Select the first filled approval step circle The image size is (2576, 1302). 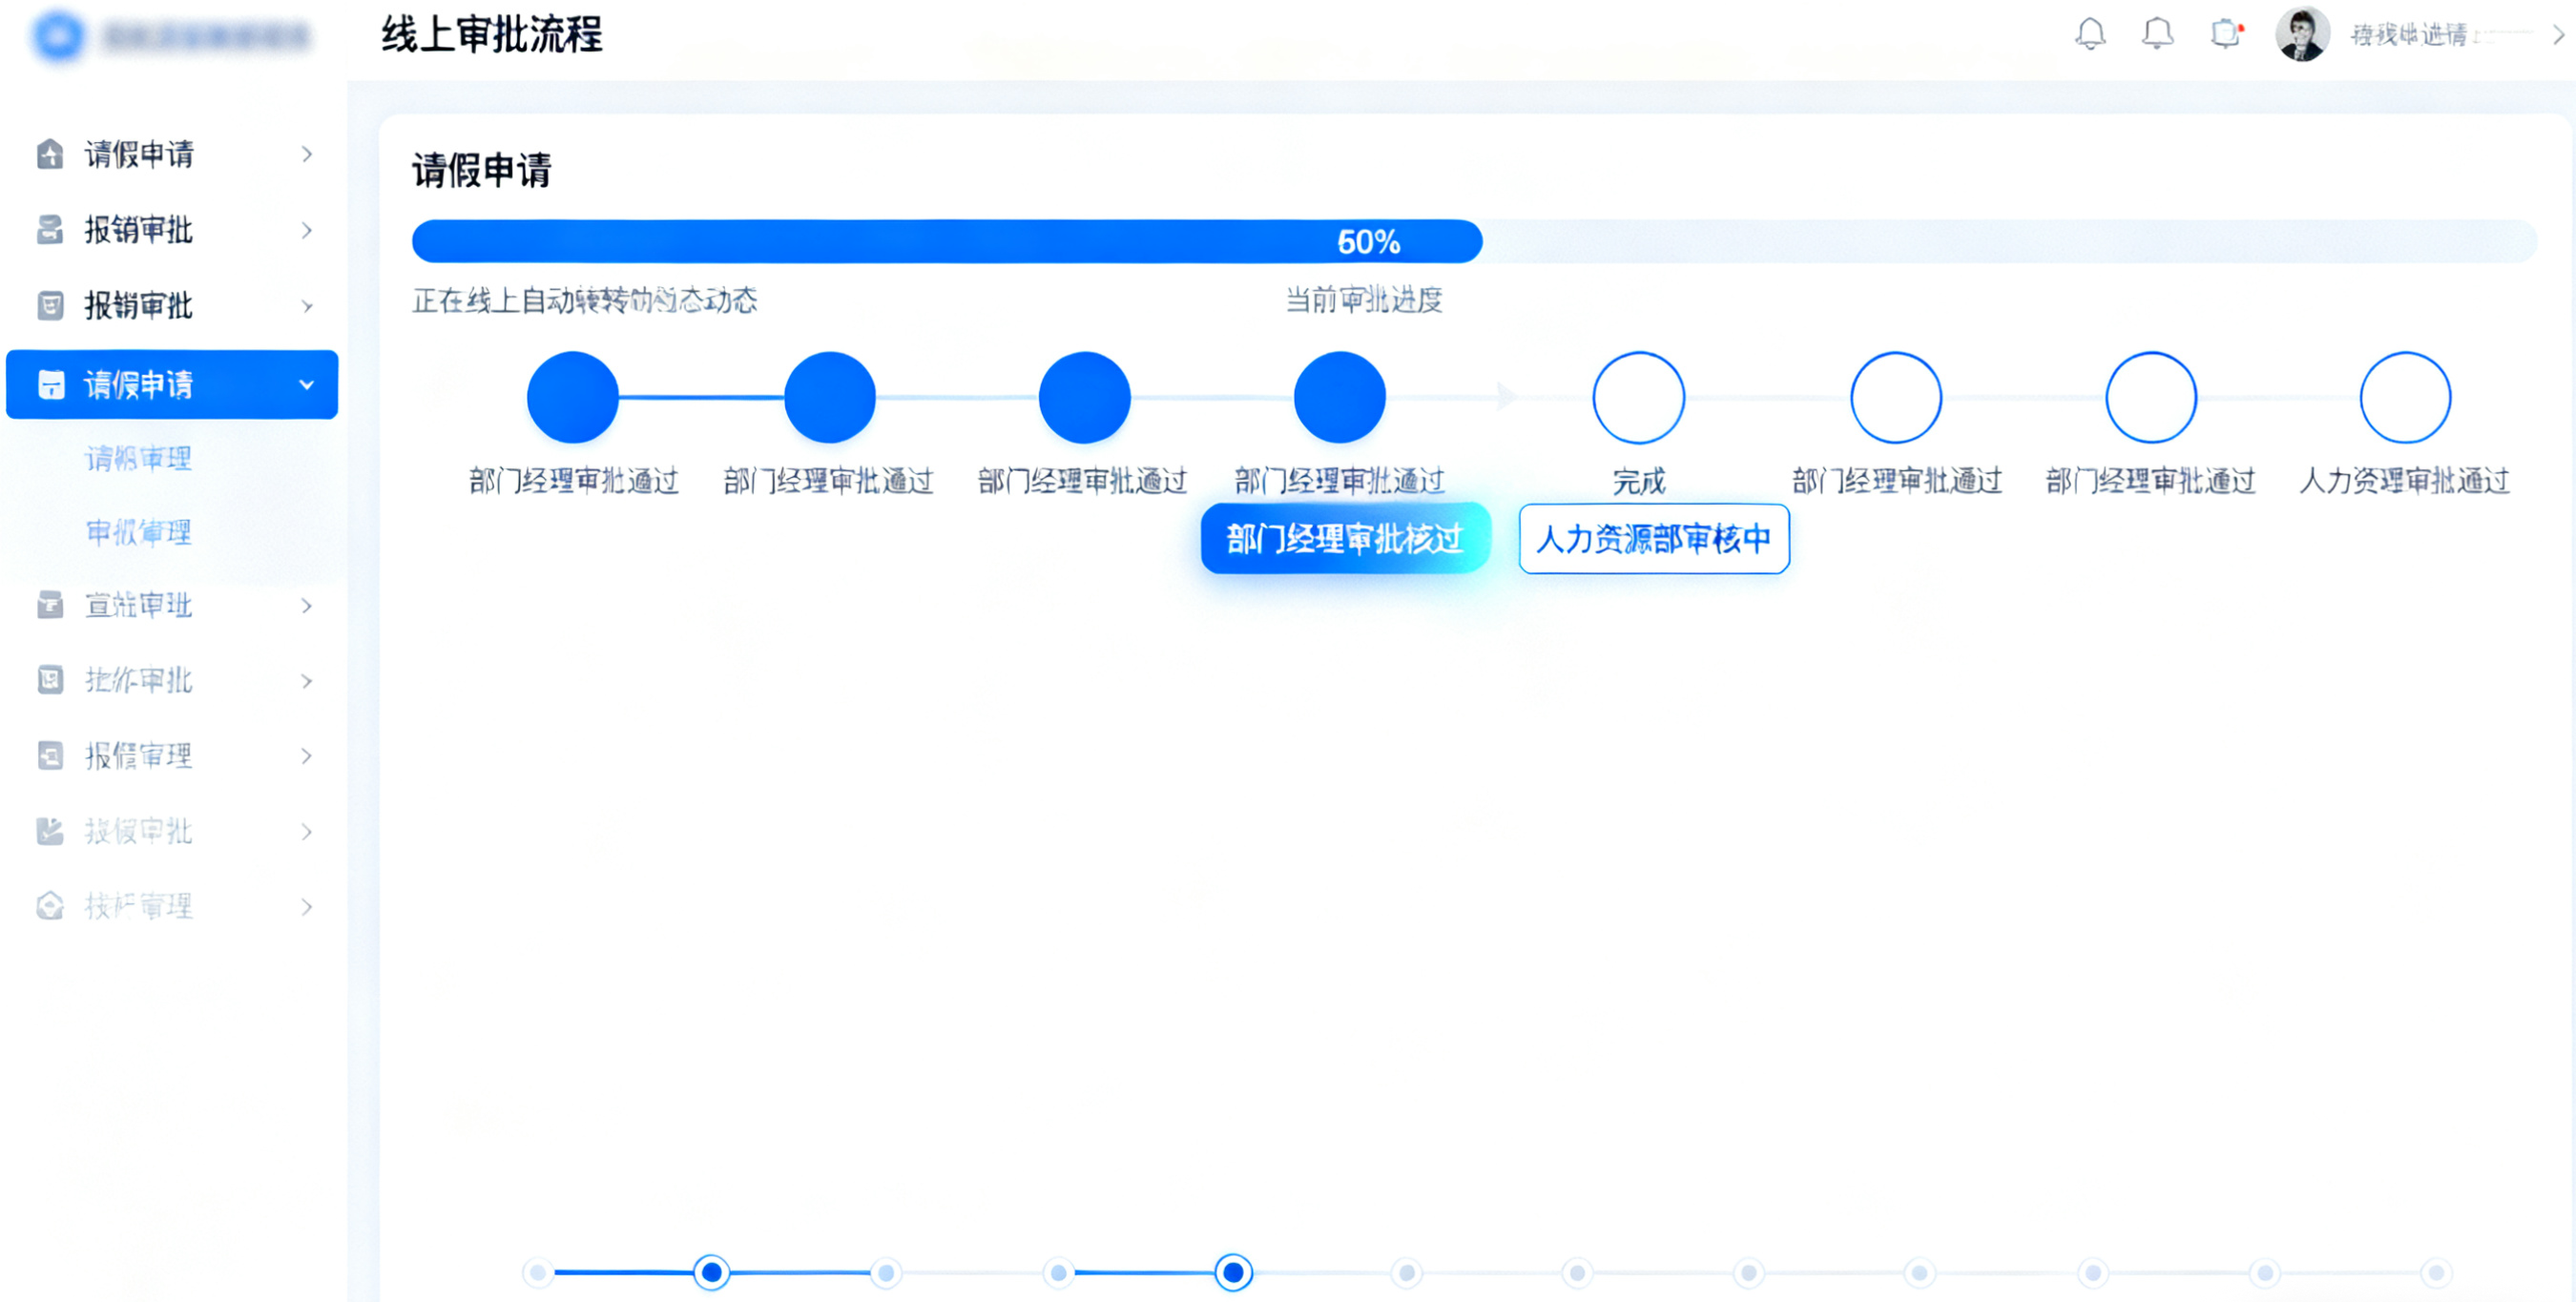[x=573, y=397]
